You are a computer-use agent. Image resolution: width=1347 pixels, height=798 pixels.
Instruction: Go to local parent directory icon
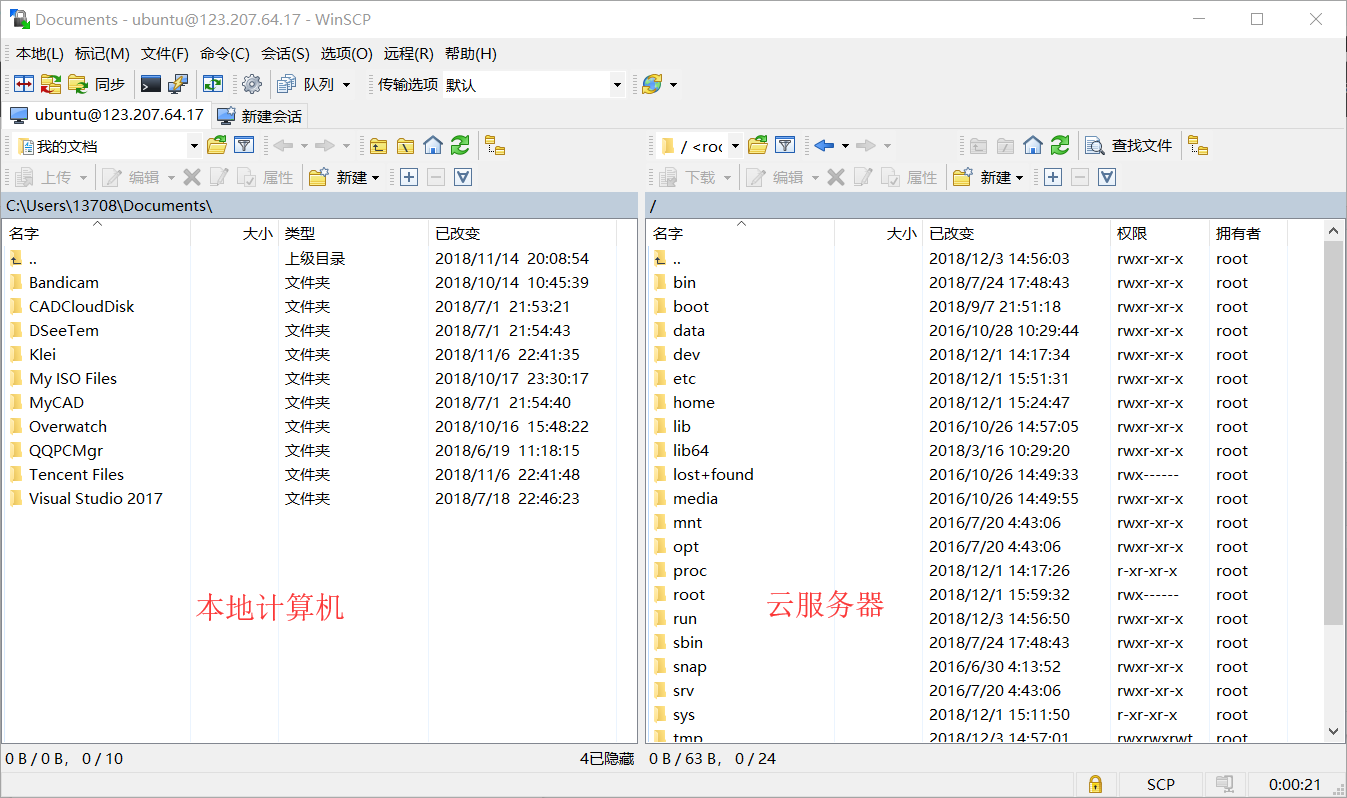point(378,146)
